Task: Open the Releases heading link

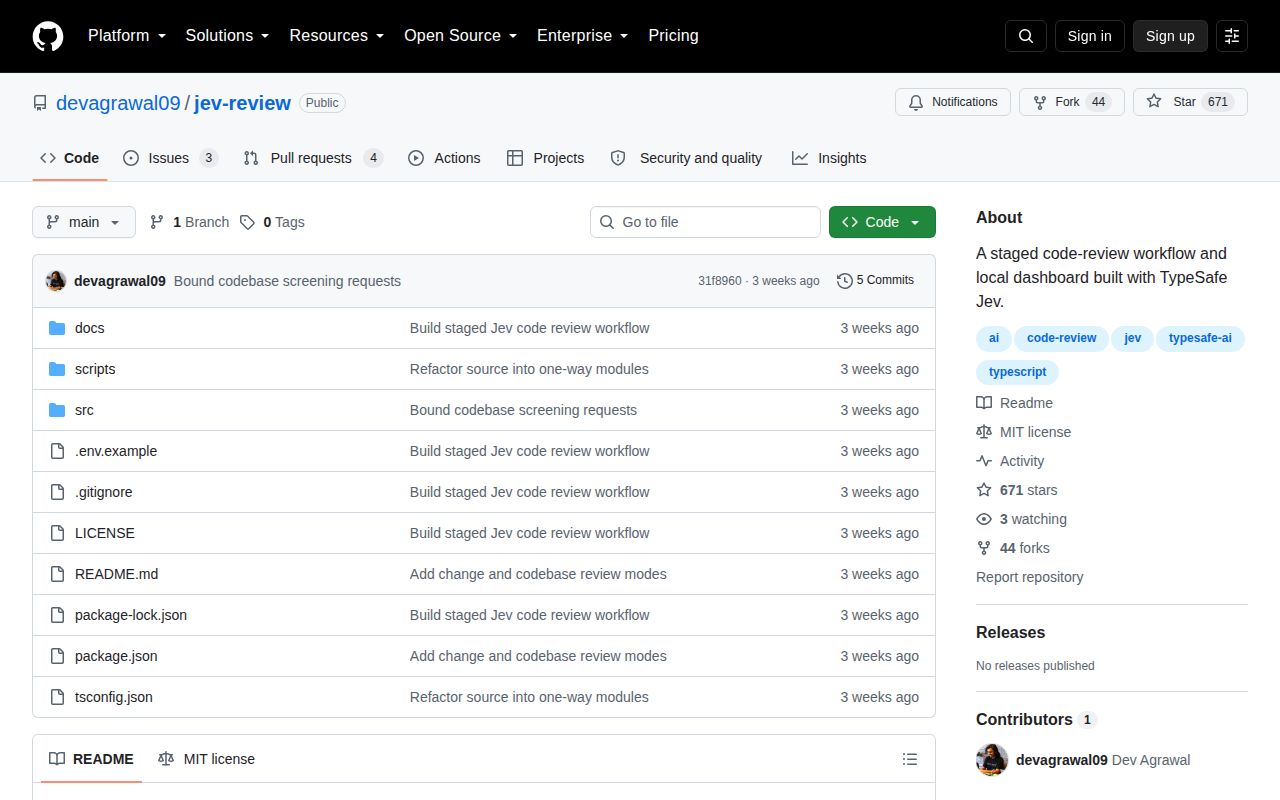Action: click(x=1010, y=632)
